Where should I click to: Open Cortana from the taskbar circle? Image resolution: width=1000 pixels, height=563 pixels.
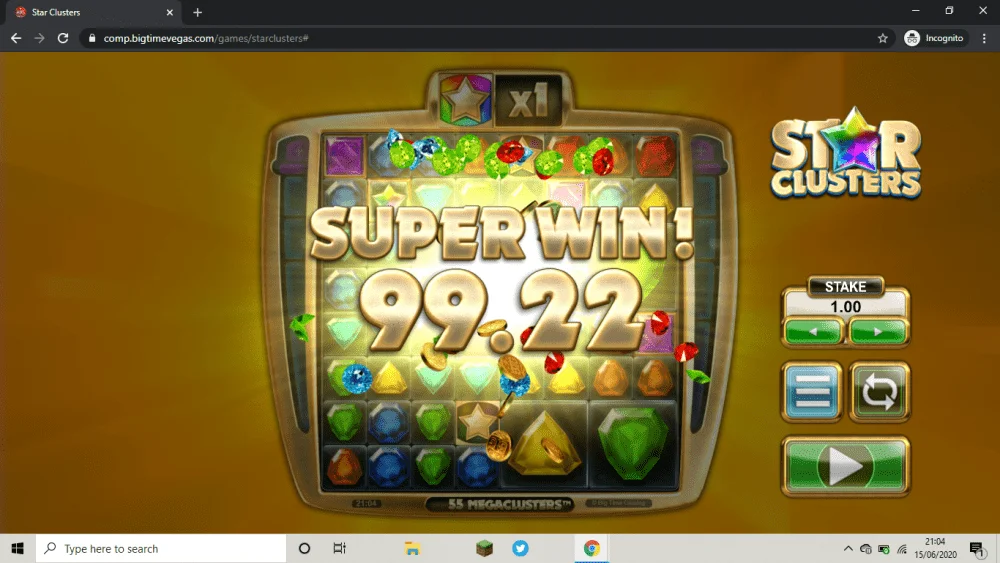(304, 548)
